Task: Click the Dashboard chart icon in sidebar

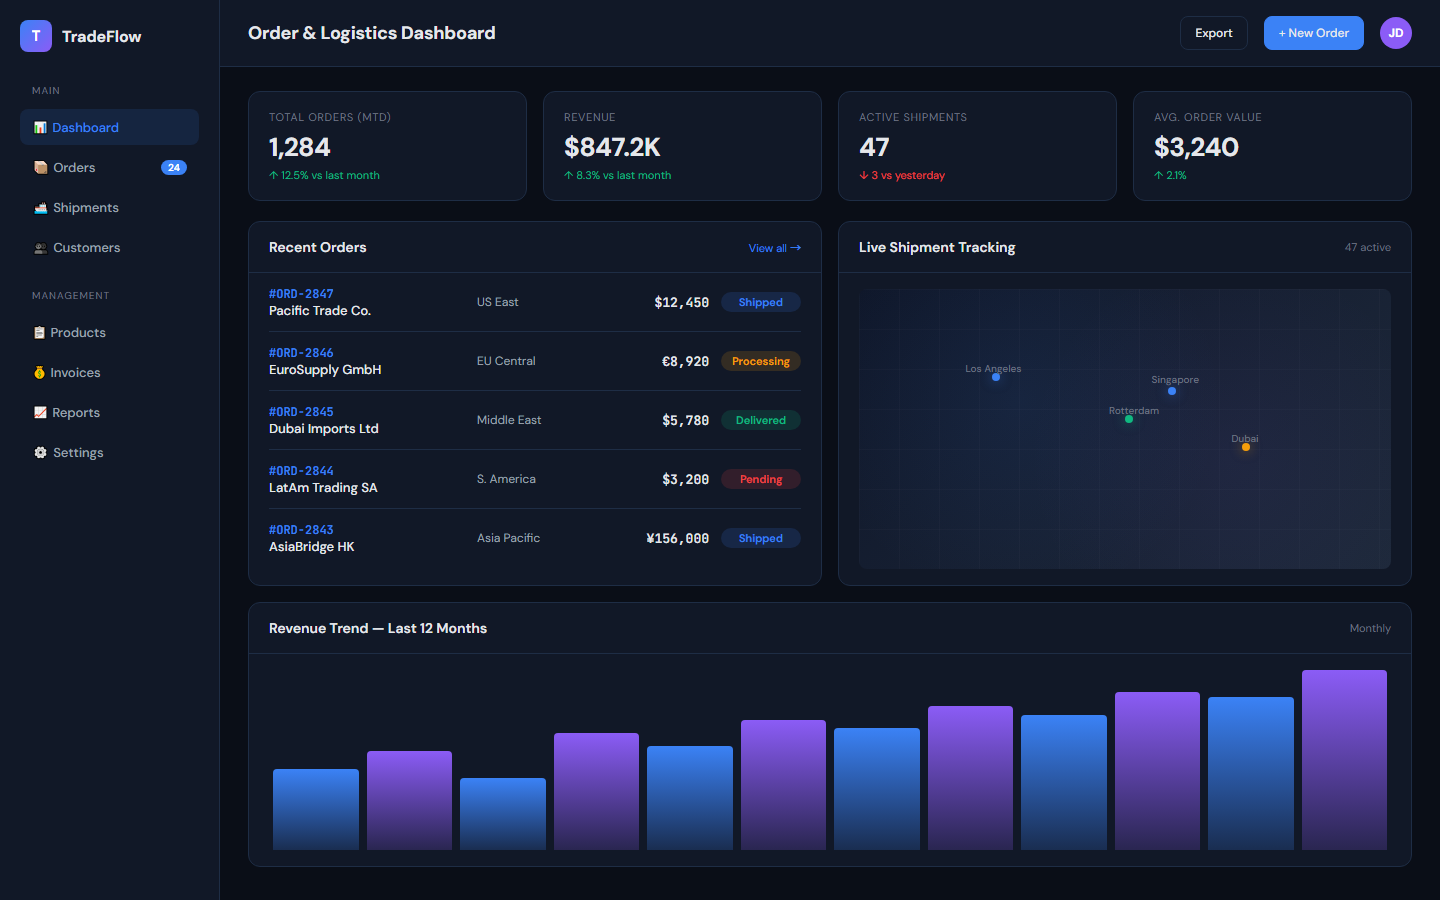Action: pyautogui.click(x=40, y=128)
